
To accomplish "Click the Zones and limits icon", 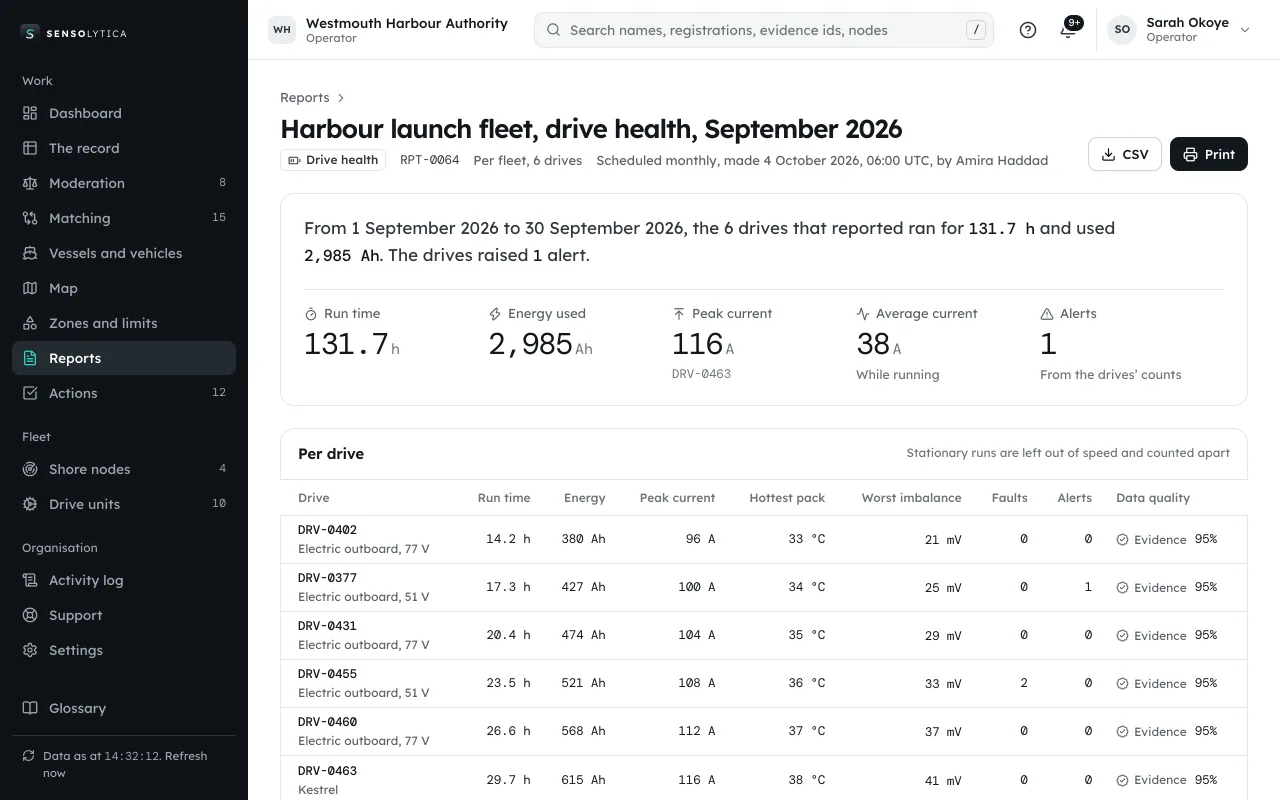I will coord(30,323).
